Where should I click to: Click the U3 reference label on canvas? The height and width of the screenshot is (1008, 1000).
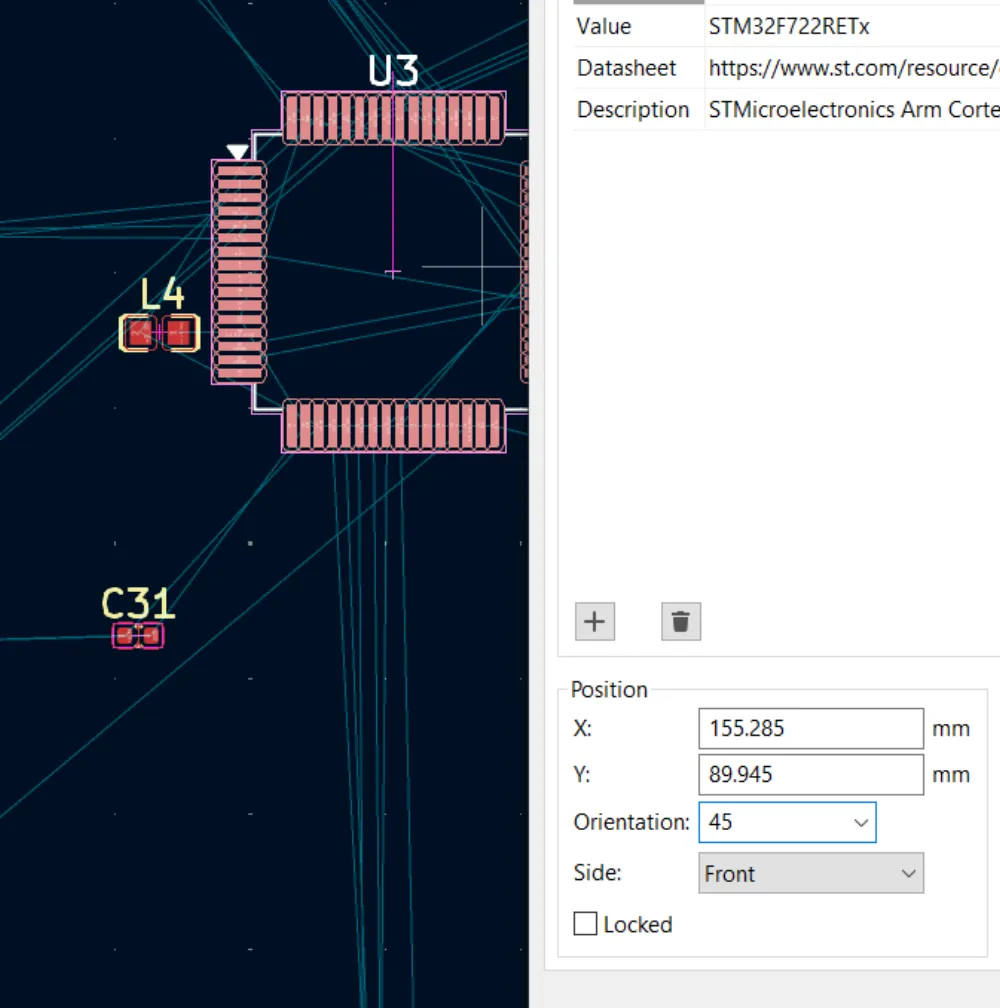pyautogui.click(x=393, y=71)
